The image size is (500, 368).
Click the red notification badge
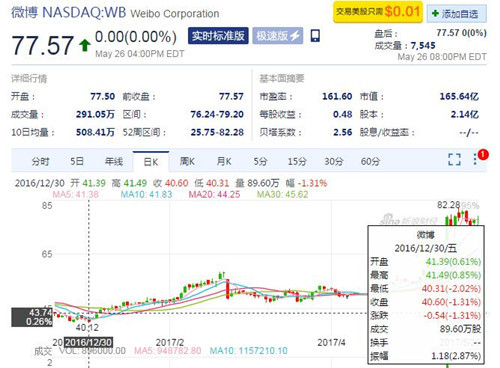pos(483,155)
